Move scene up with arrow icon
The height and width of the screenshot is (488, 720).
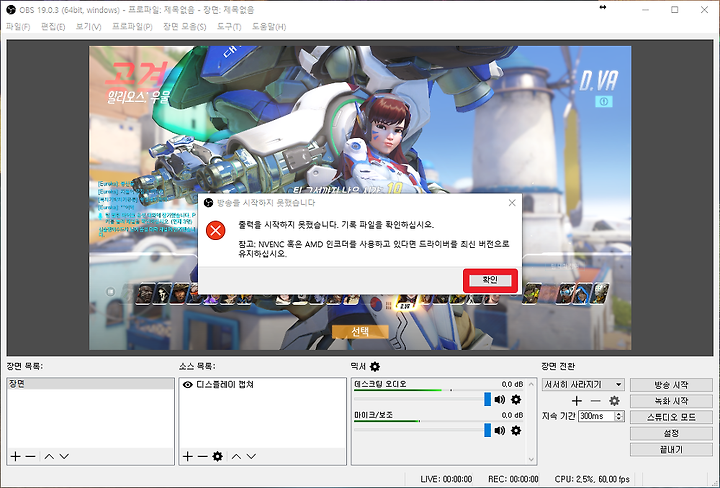(49, 456)
